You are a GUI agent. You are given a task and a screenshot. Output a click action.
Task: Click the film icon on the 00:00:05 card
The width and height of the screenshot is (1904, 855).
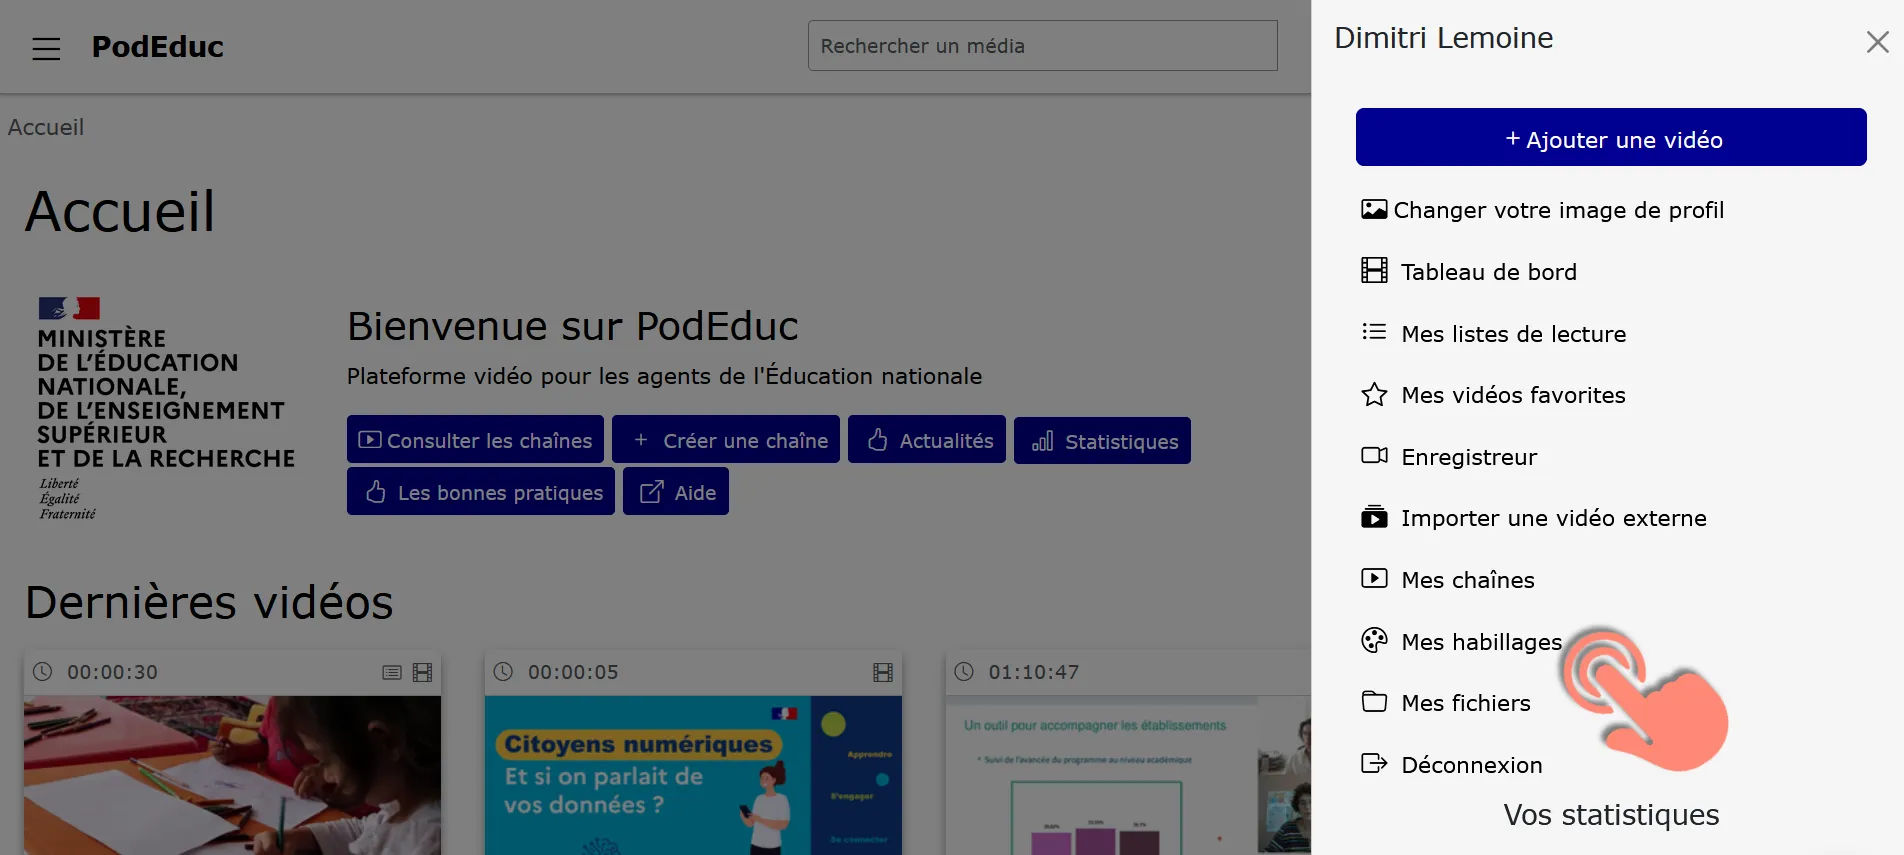point(883,673)
